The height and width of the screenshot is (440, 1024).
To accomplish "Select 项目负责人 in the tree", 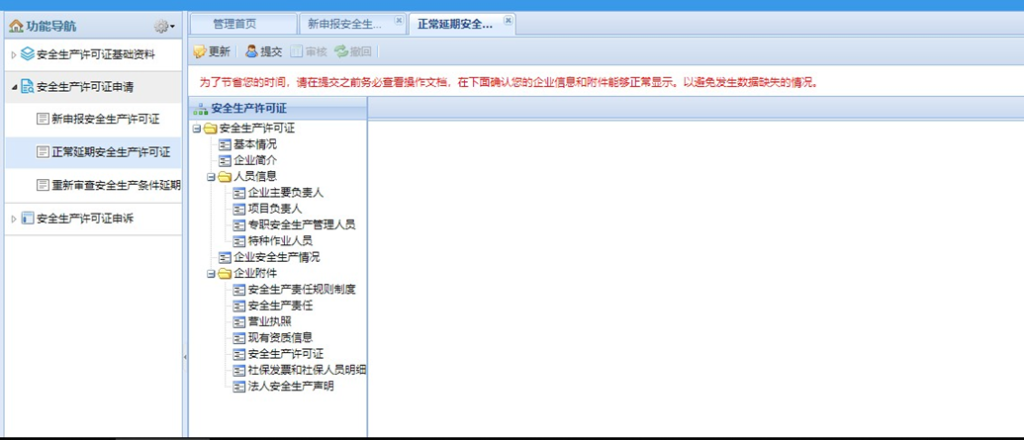I will (275, 209).
